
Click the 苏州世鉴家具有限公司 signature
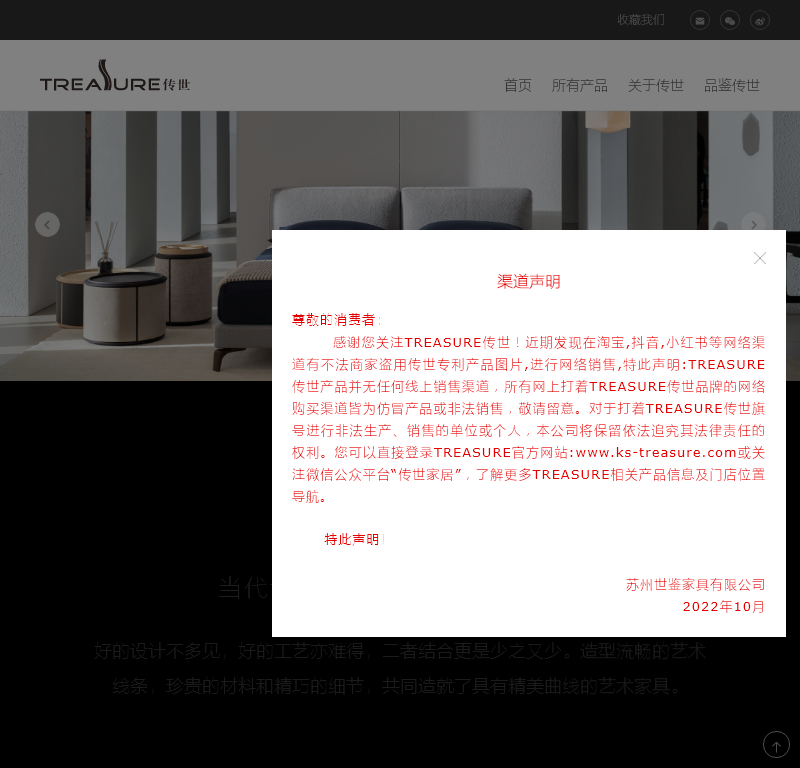[x=695, y=585]
